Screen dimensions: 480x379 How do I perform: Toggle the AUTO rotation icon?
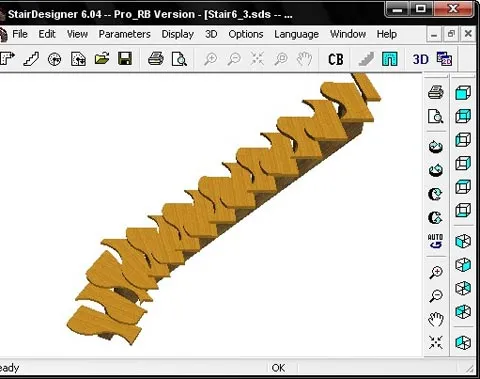point(435,241)
